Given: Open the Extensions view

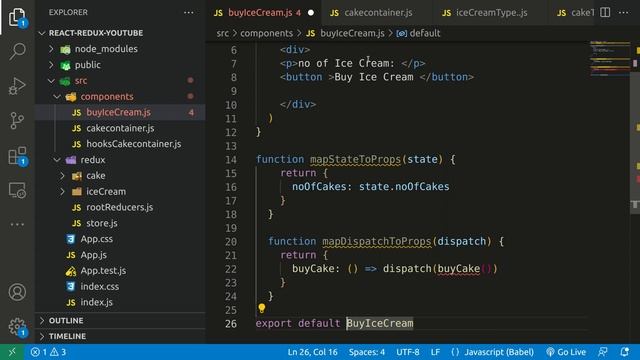Looking at the screenshot, I should pos(17,156).
